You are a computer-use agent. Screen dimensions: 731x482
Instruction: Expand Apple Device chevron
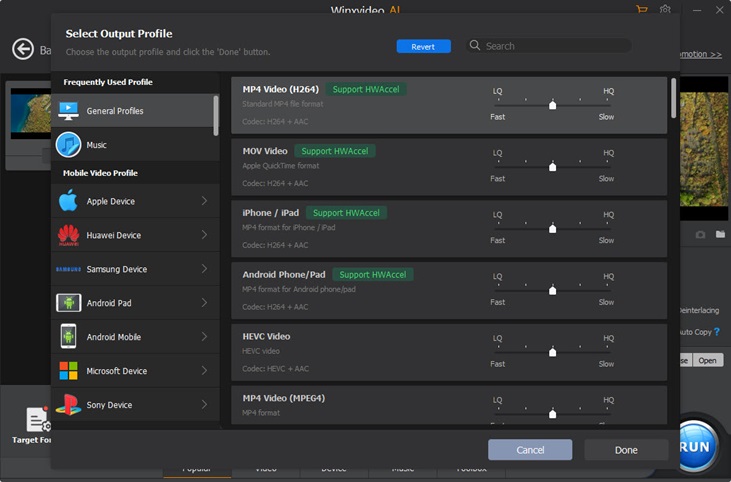click(x=204, y=201)
